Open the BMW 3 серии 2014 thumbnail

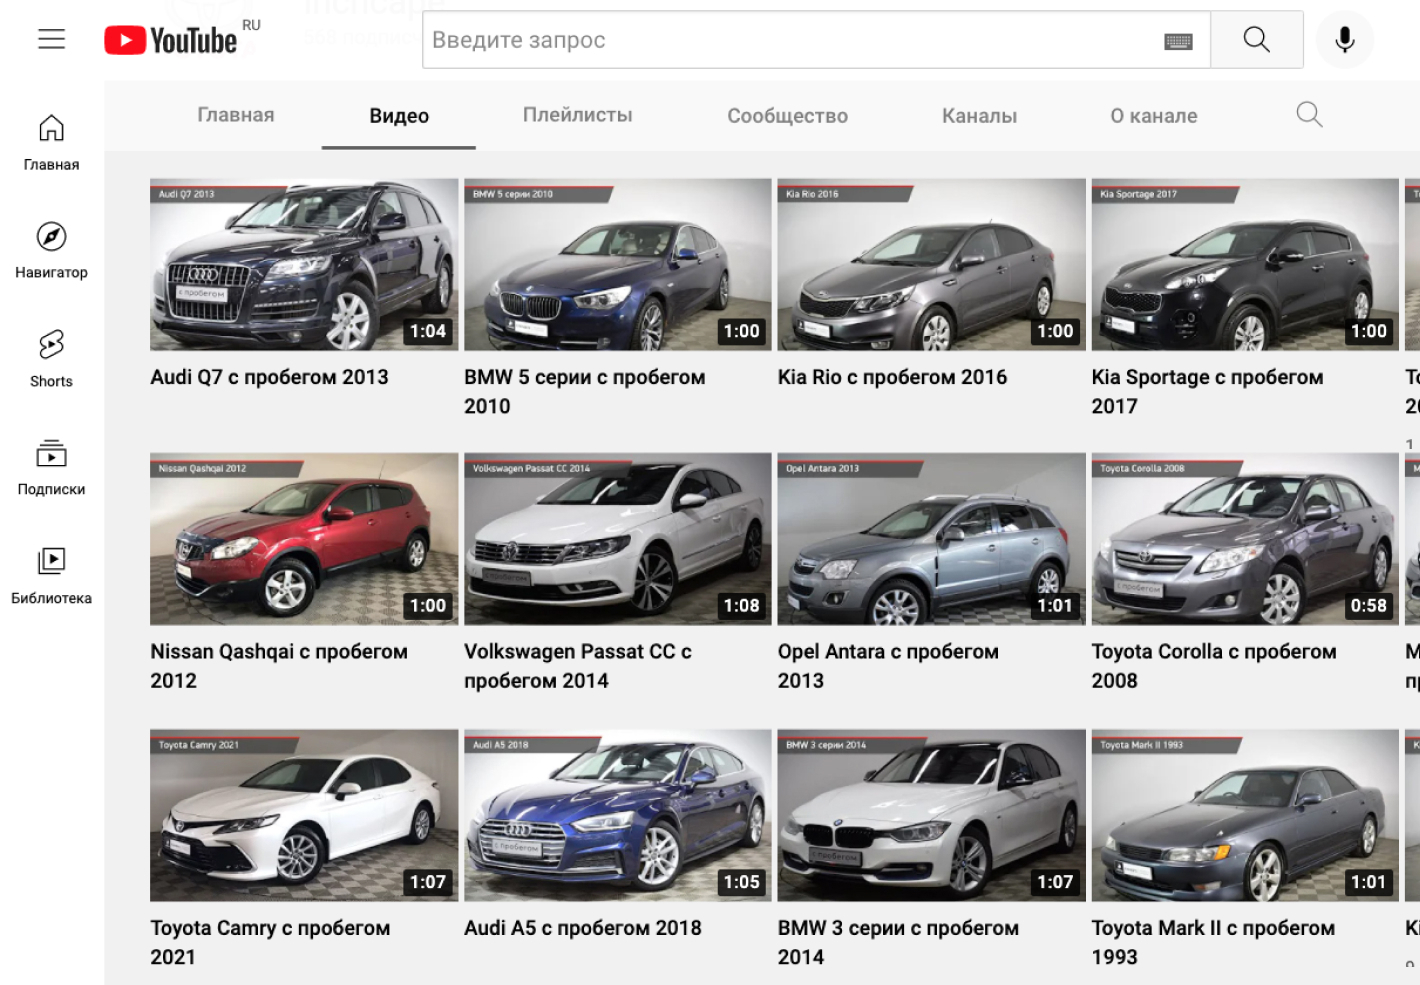click(932, 816)
